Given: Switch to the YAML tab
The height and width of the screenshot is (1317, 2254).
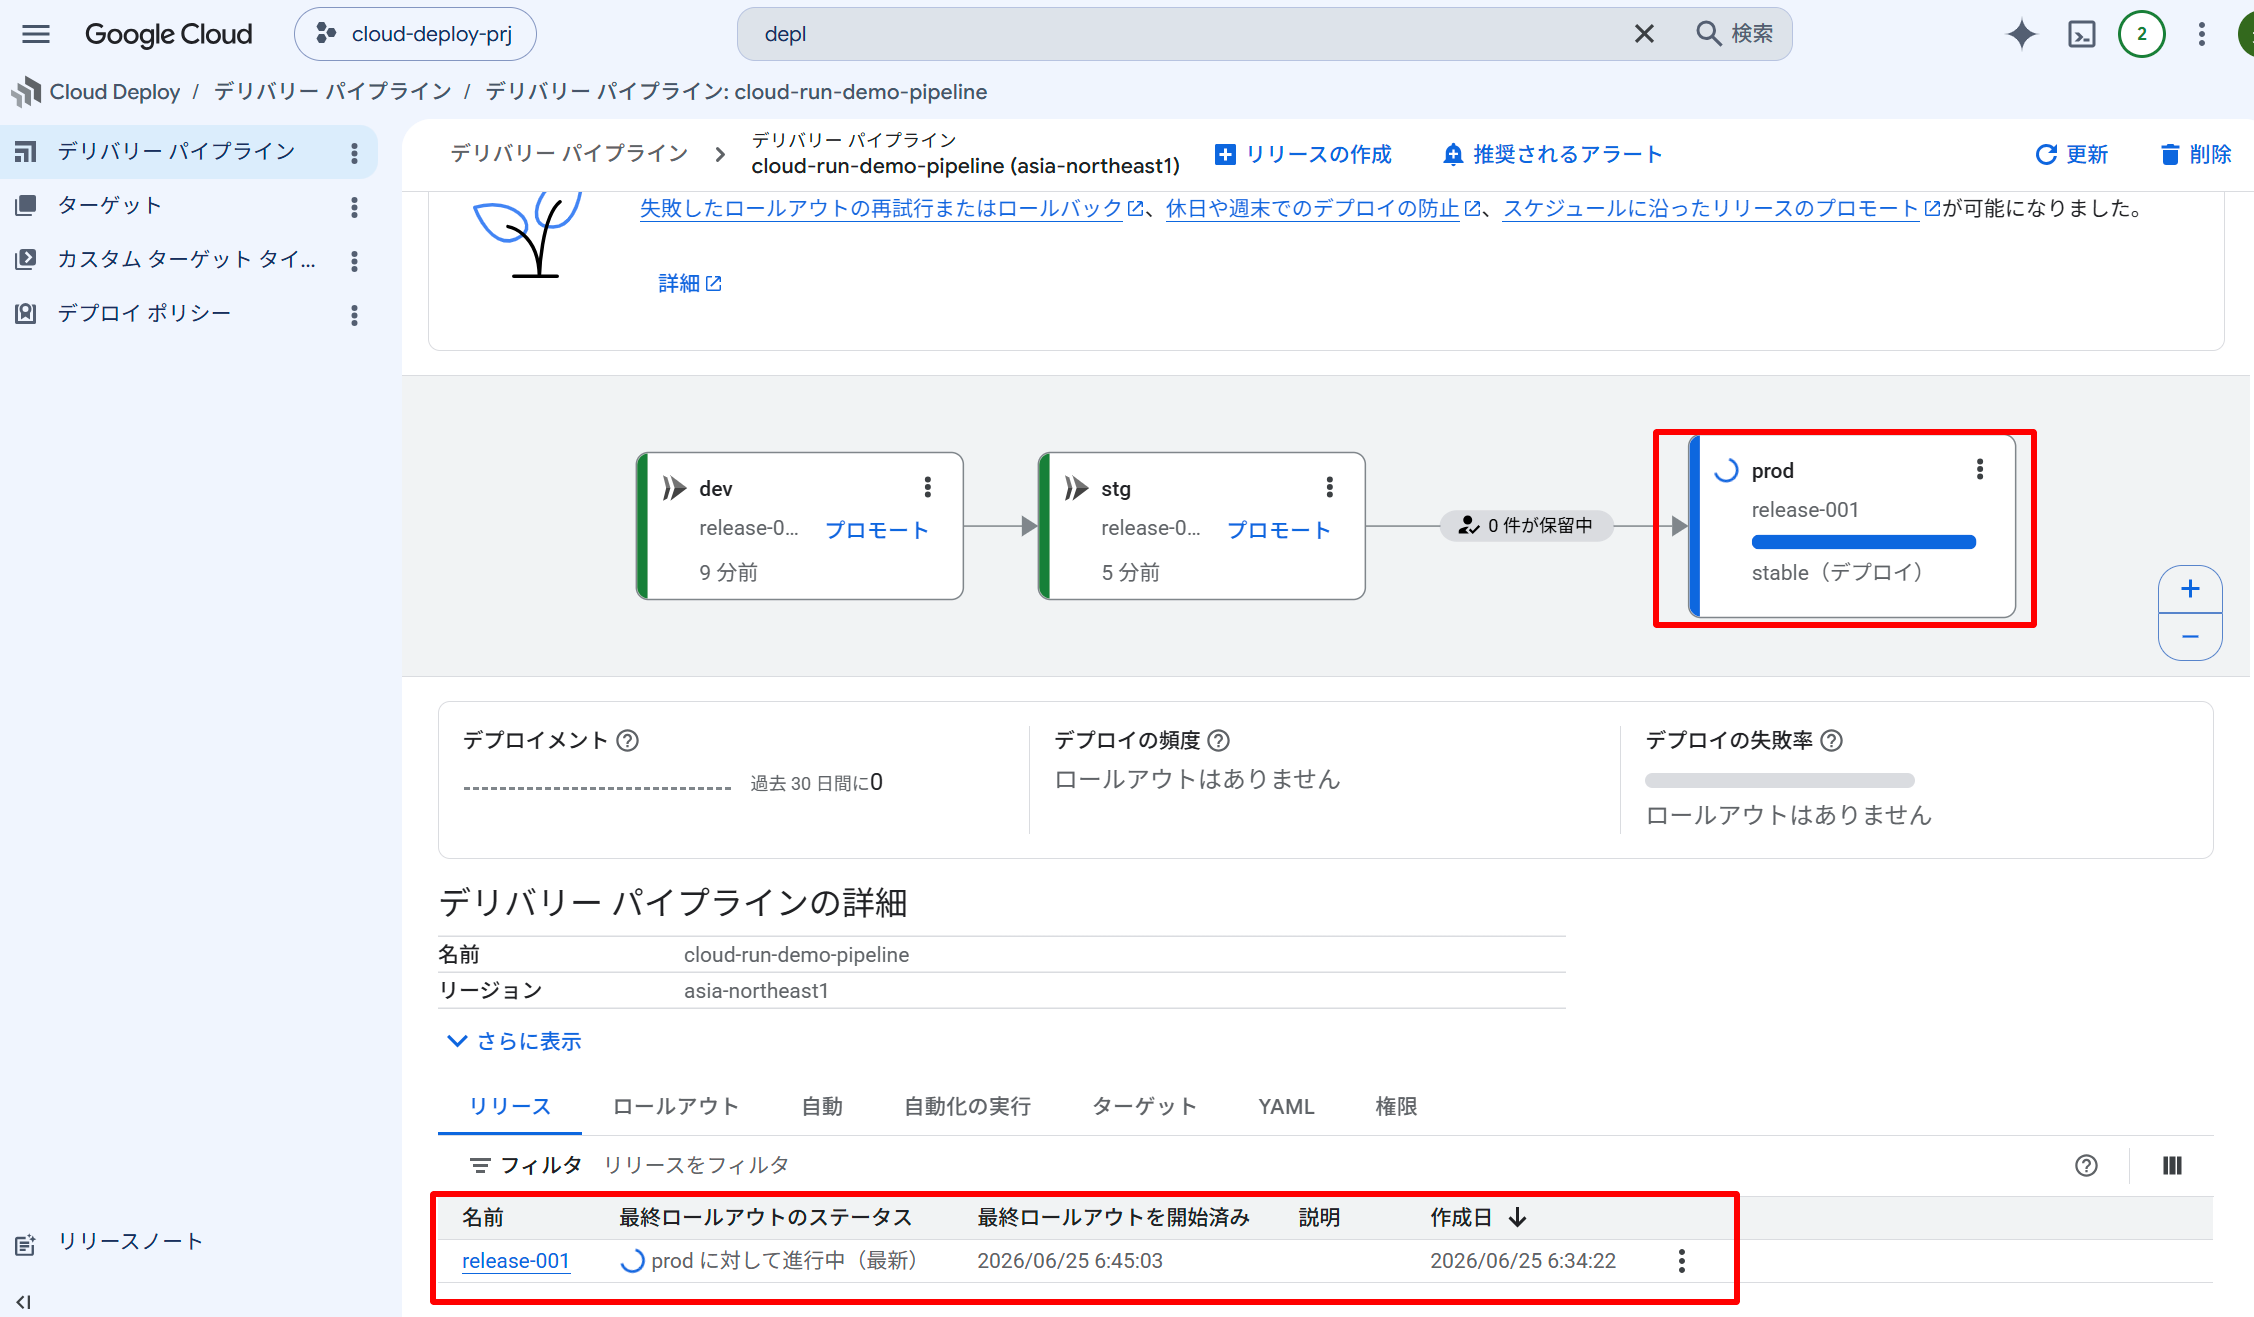Looking at the screenshot, I should [x=1286, y=1107].
